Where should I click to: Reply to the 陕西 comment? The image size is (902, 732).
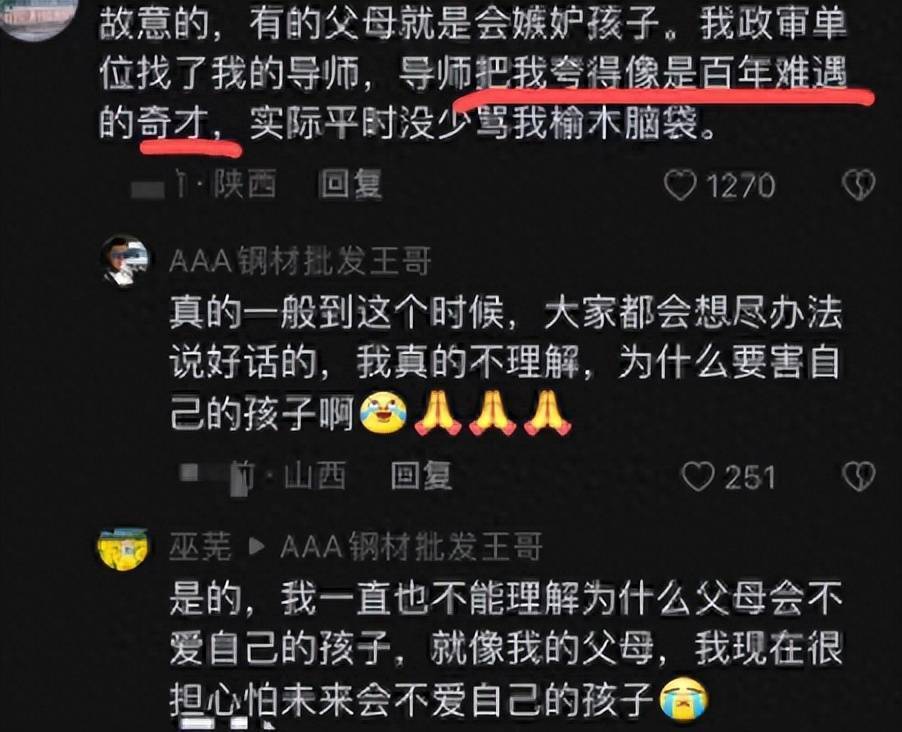pyautogui.click(x=350, y=185)
